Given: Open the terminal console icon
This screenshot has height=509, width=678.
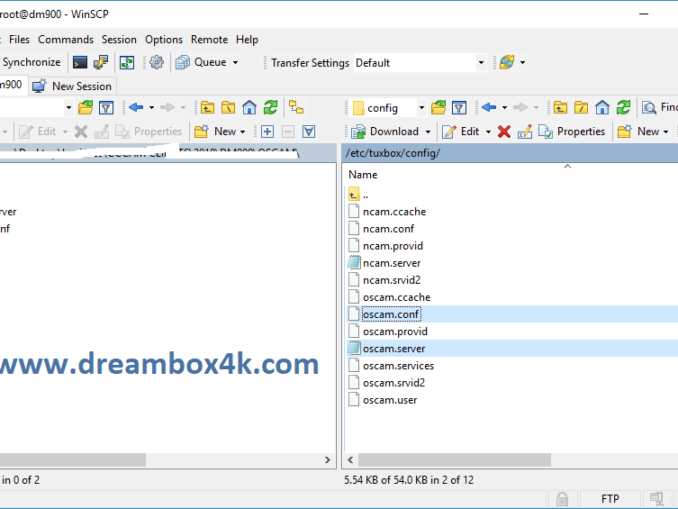Looking at the screenshot, I should 80,63.
